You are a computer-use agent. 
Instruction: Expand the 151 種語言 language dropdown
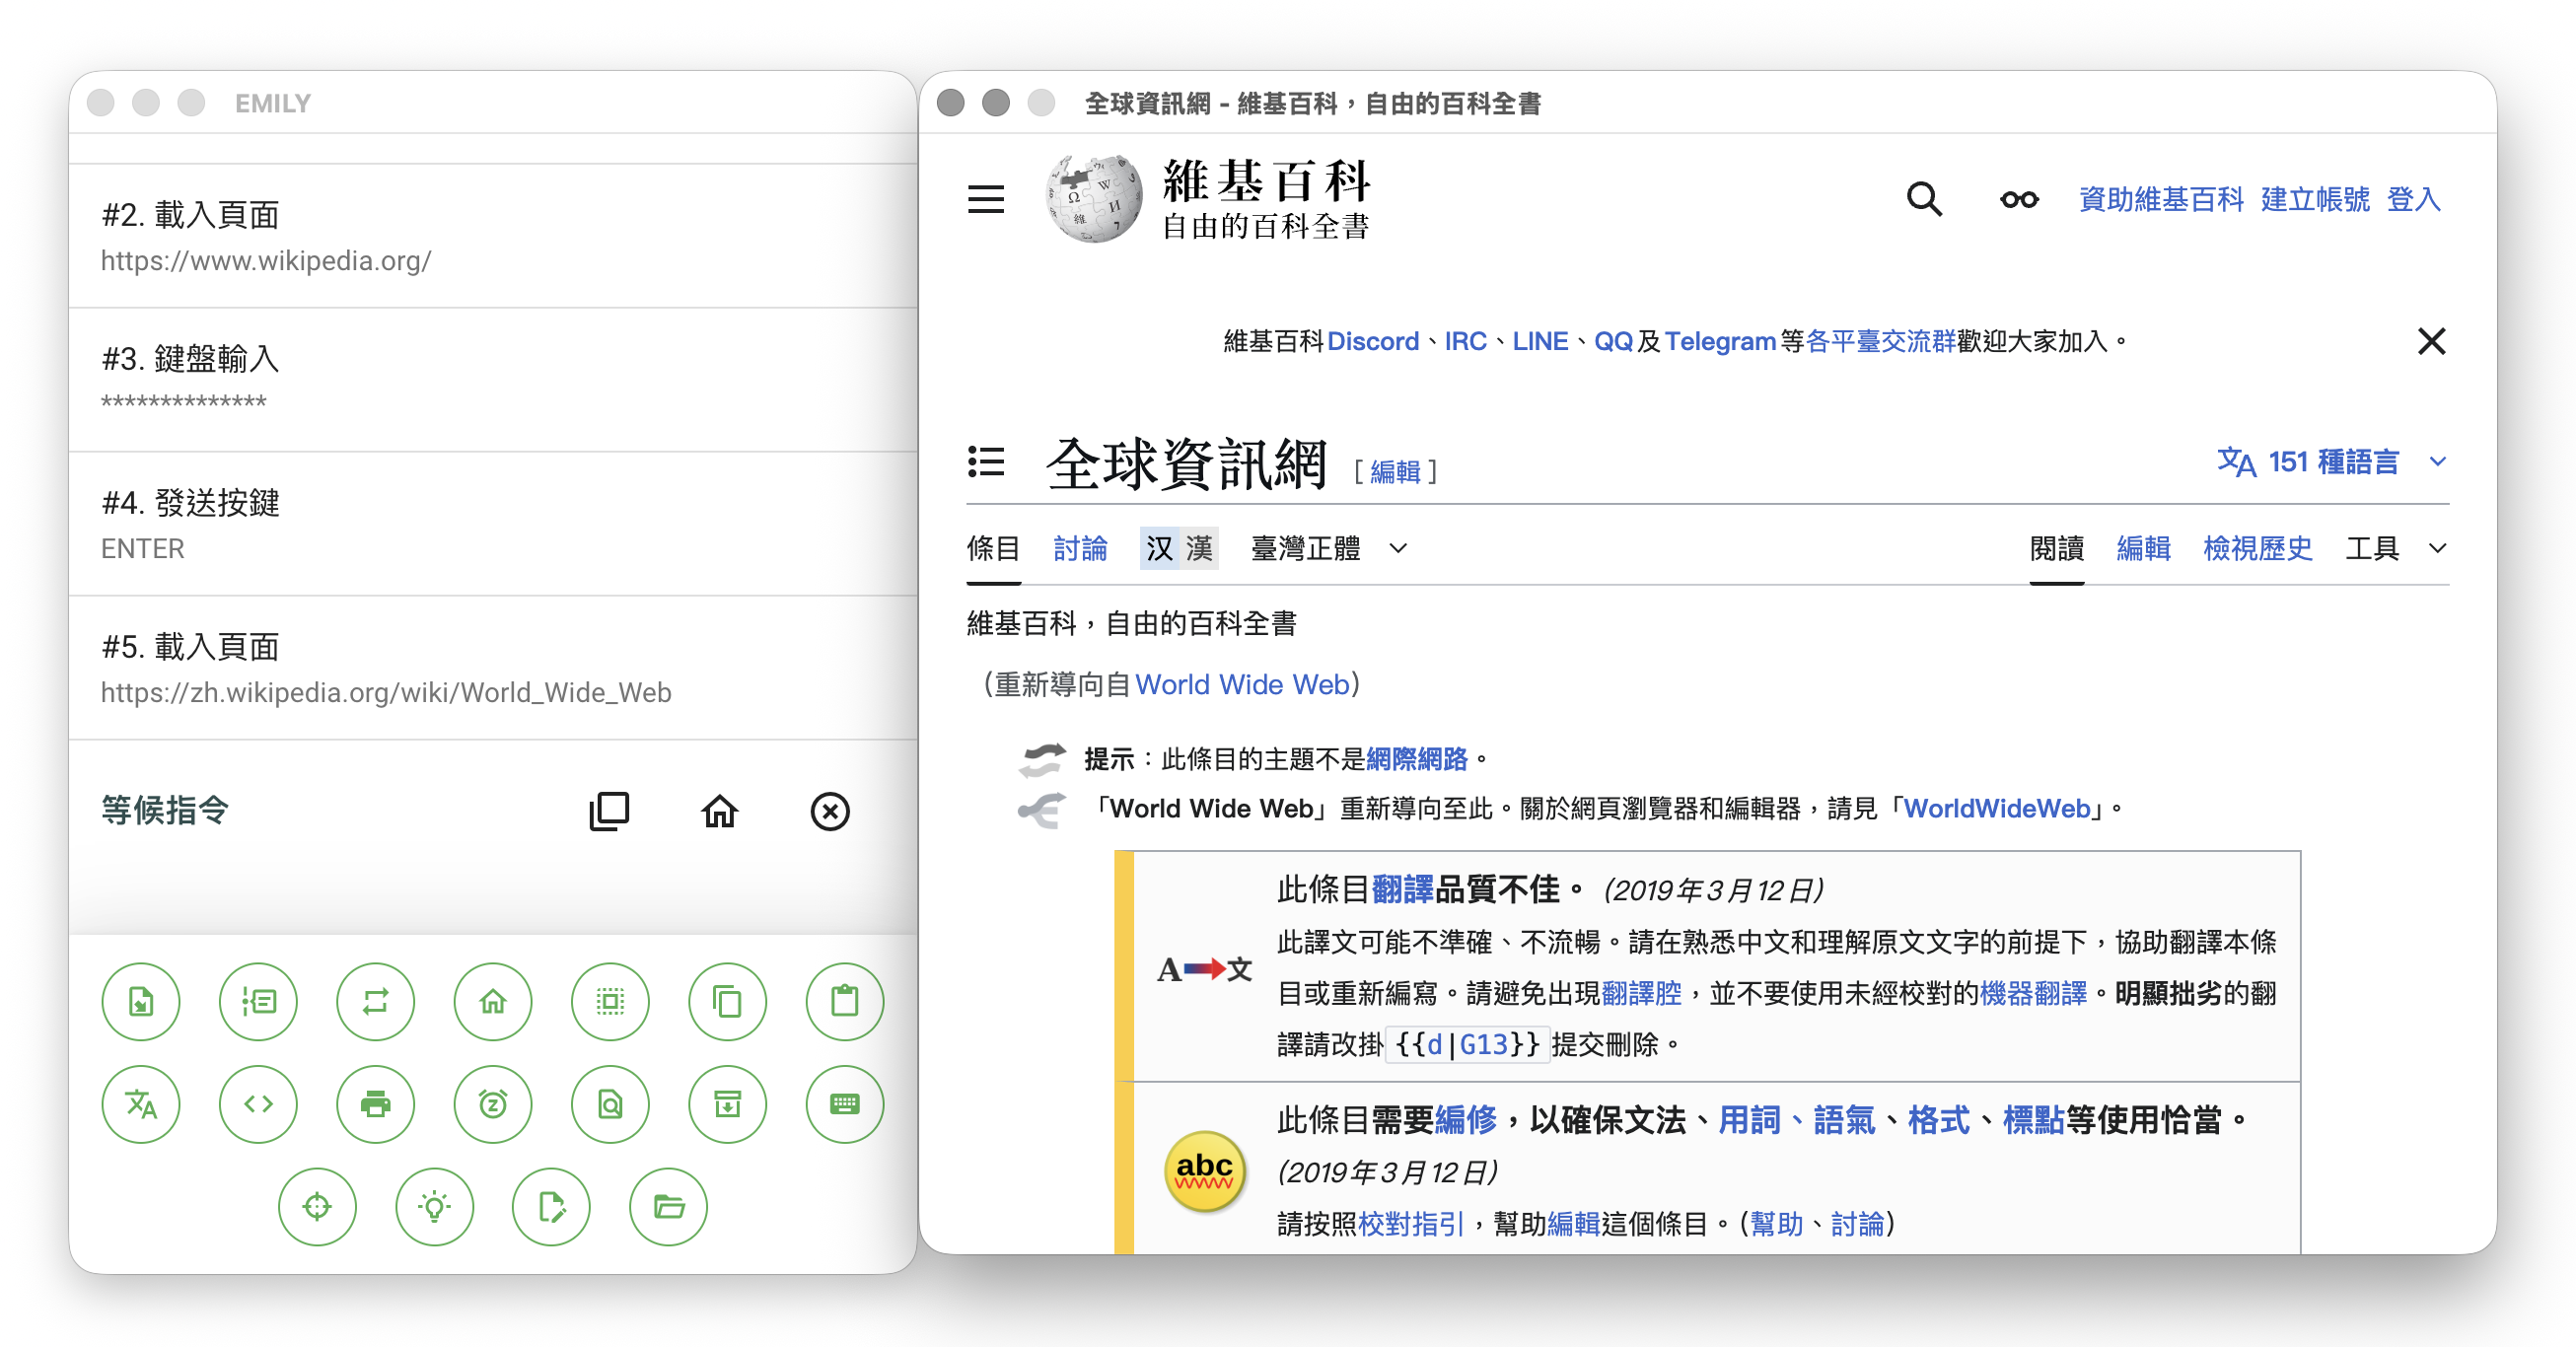point(2330,462)
